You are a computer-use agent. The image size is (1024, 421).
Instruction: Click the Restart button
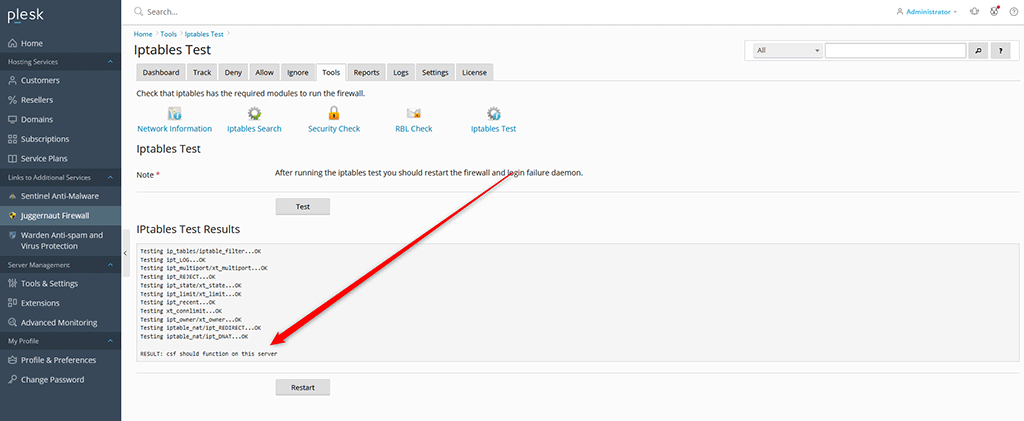tap(302, 387)
